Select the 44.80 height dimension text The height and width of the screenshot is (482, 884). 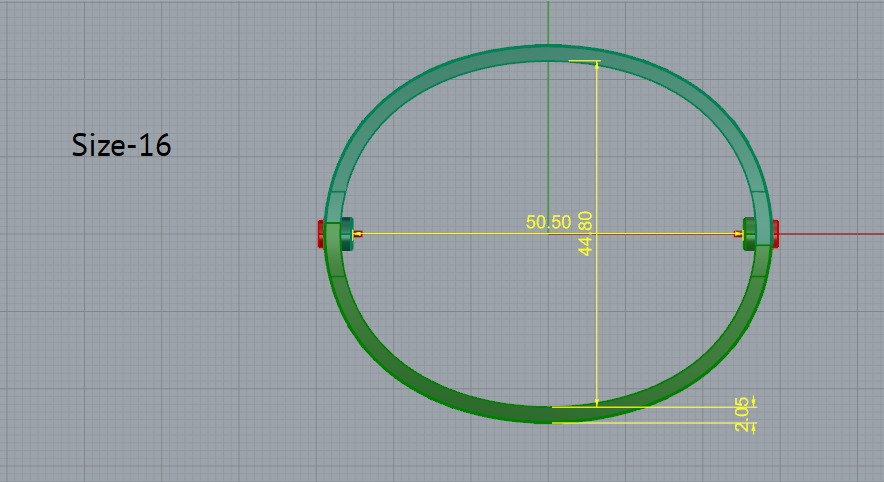click(x=586, y=233)
